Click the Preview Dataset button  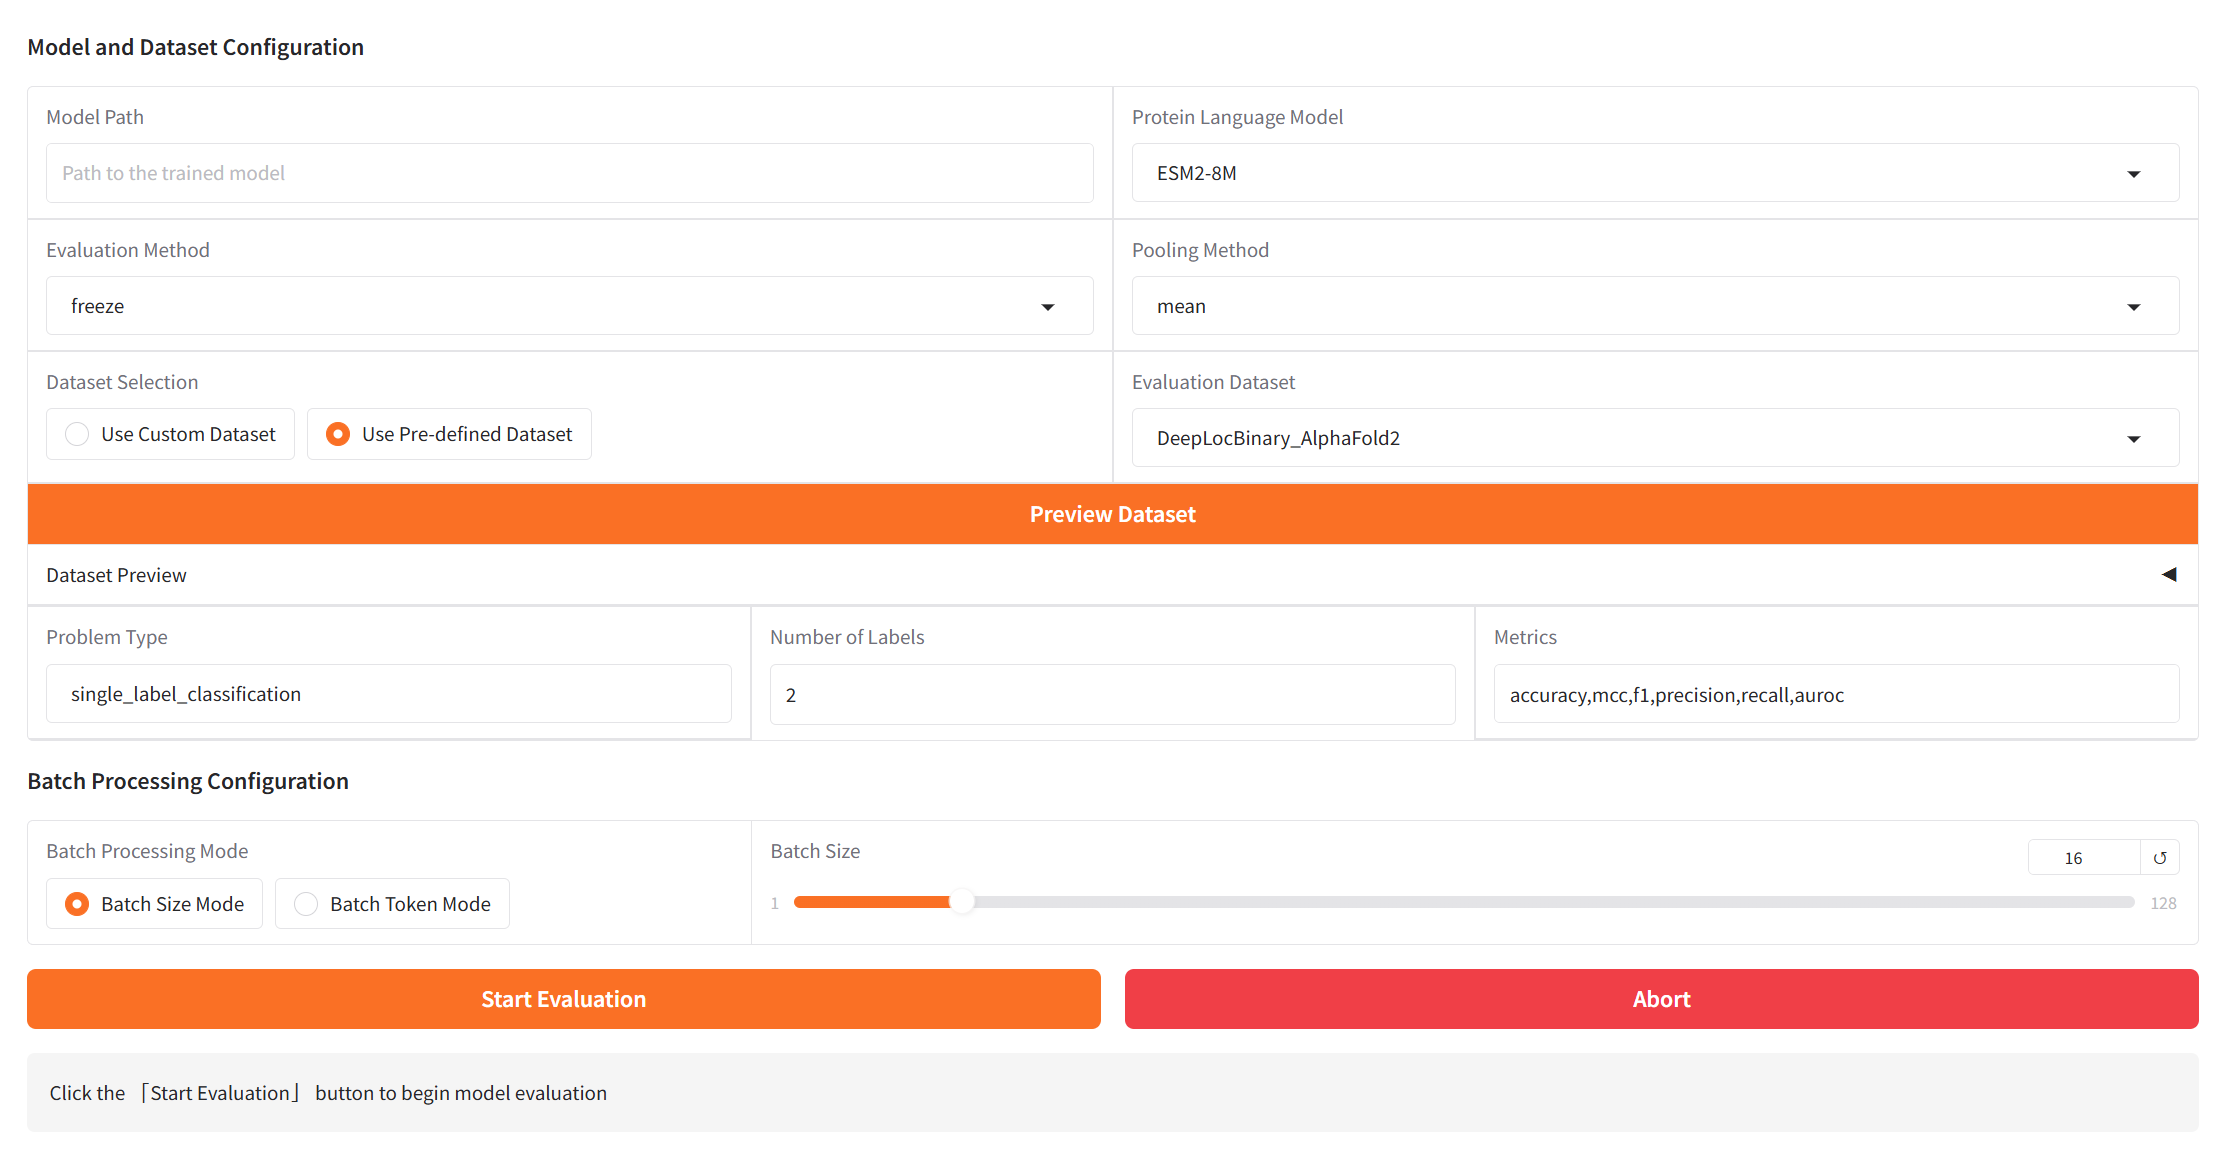pyautogui.click(x=1112, y=513)
